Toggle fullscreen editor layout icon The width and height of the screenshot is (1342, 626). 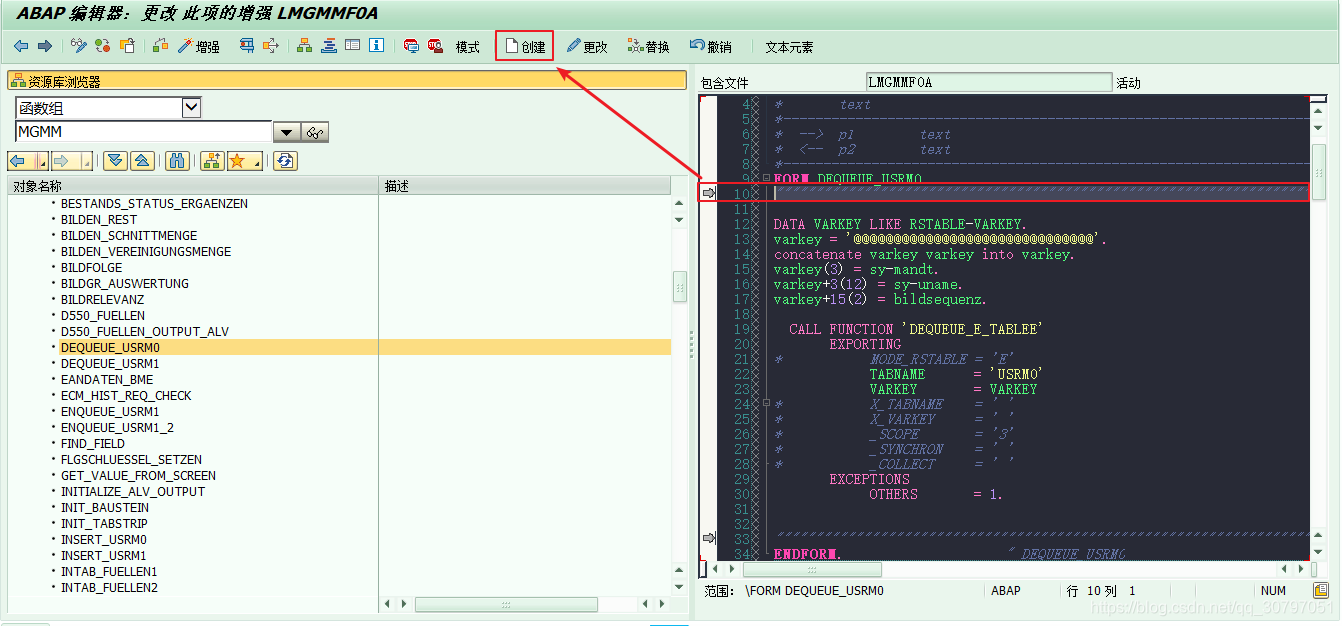tap(352, 46)
